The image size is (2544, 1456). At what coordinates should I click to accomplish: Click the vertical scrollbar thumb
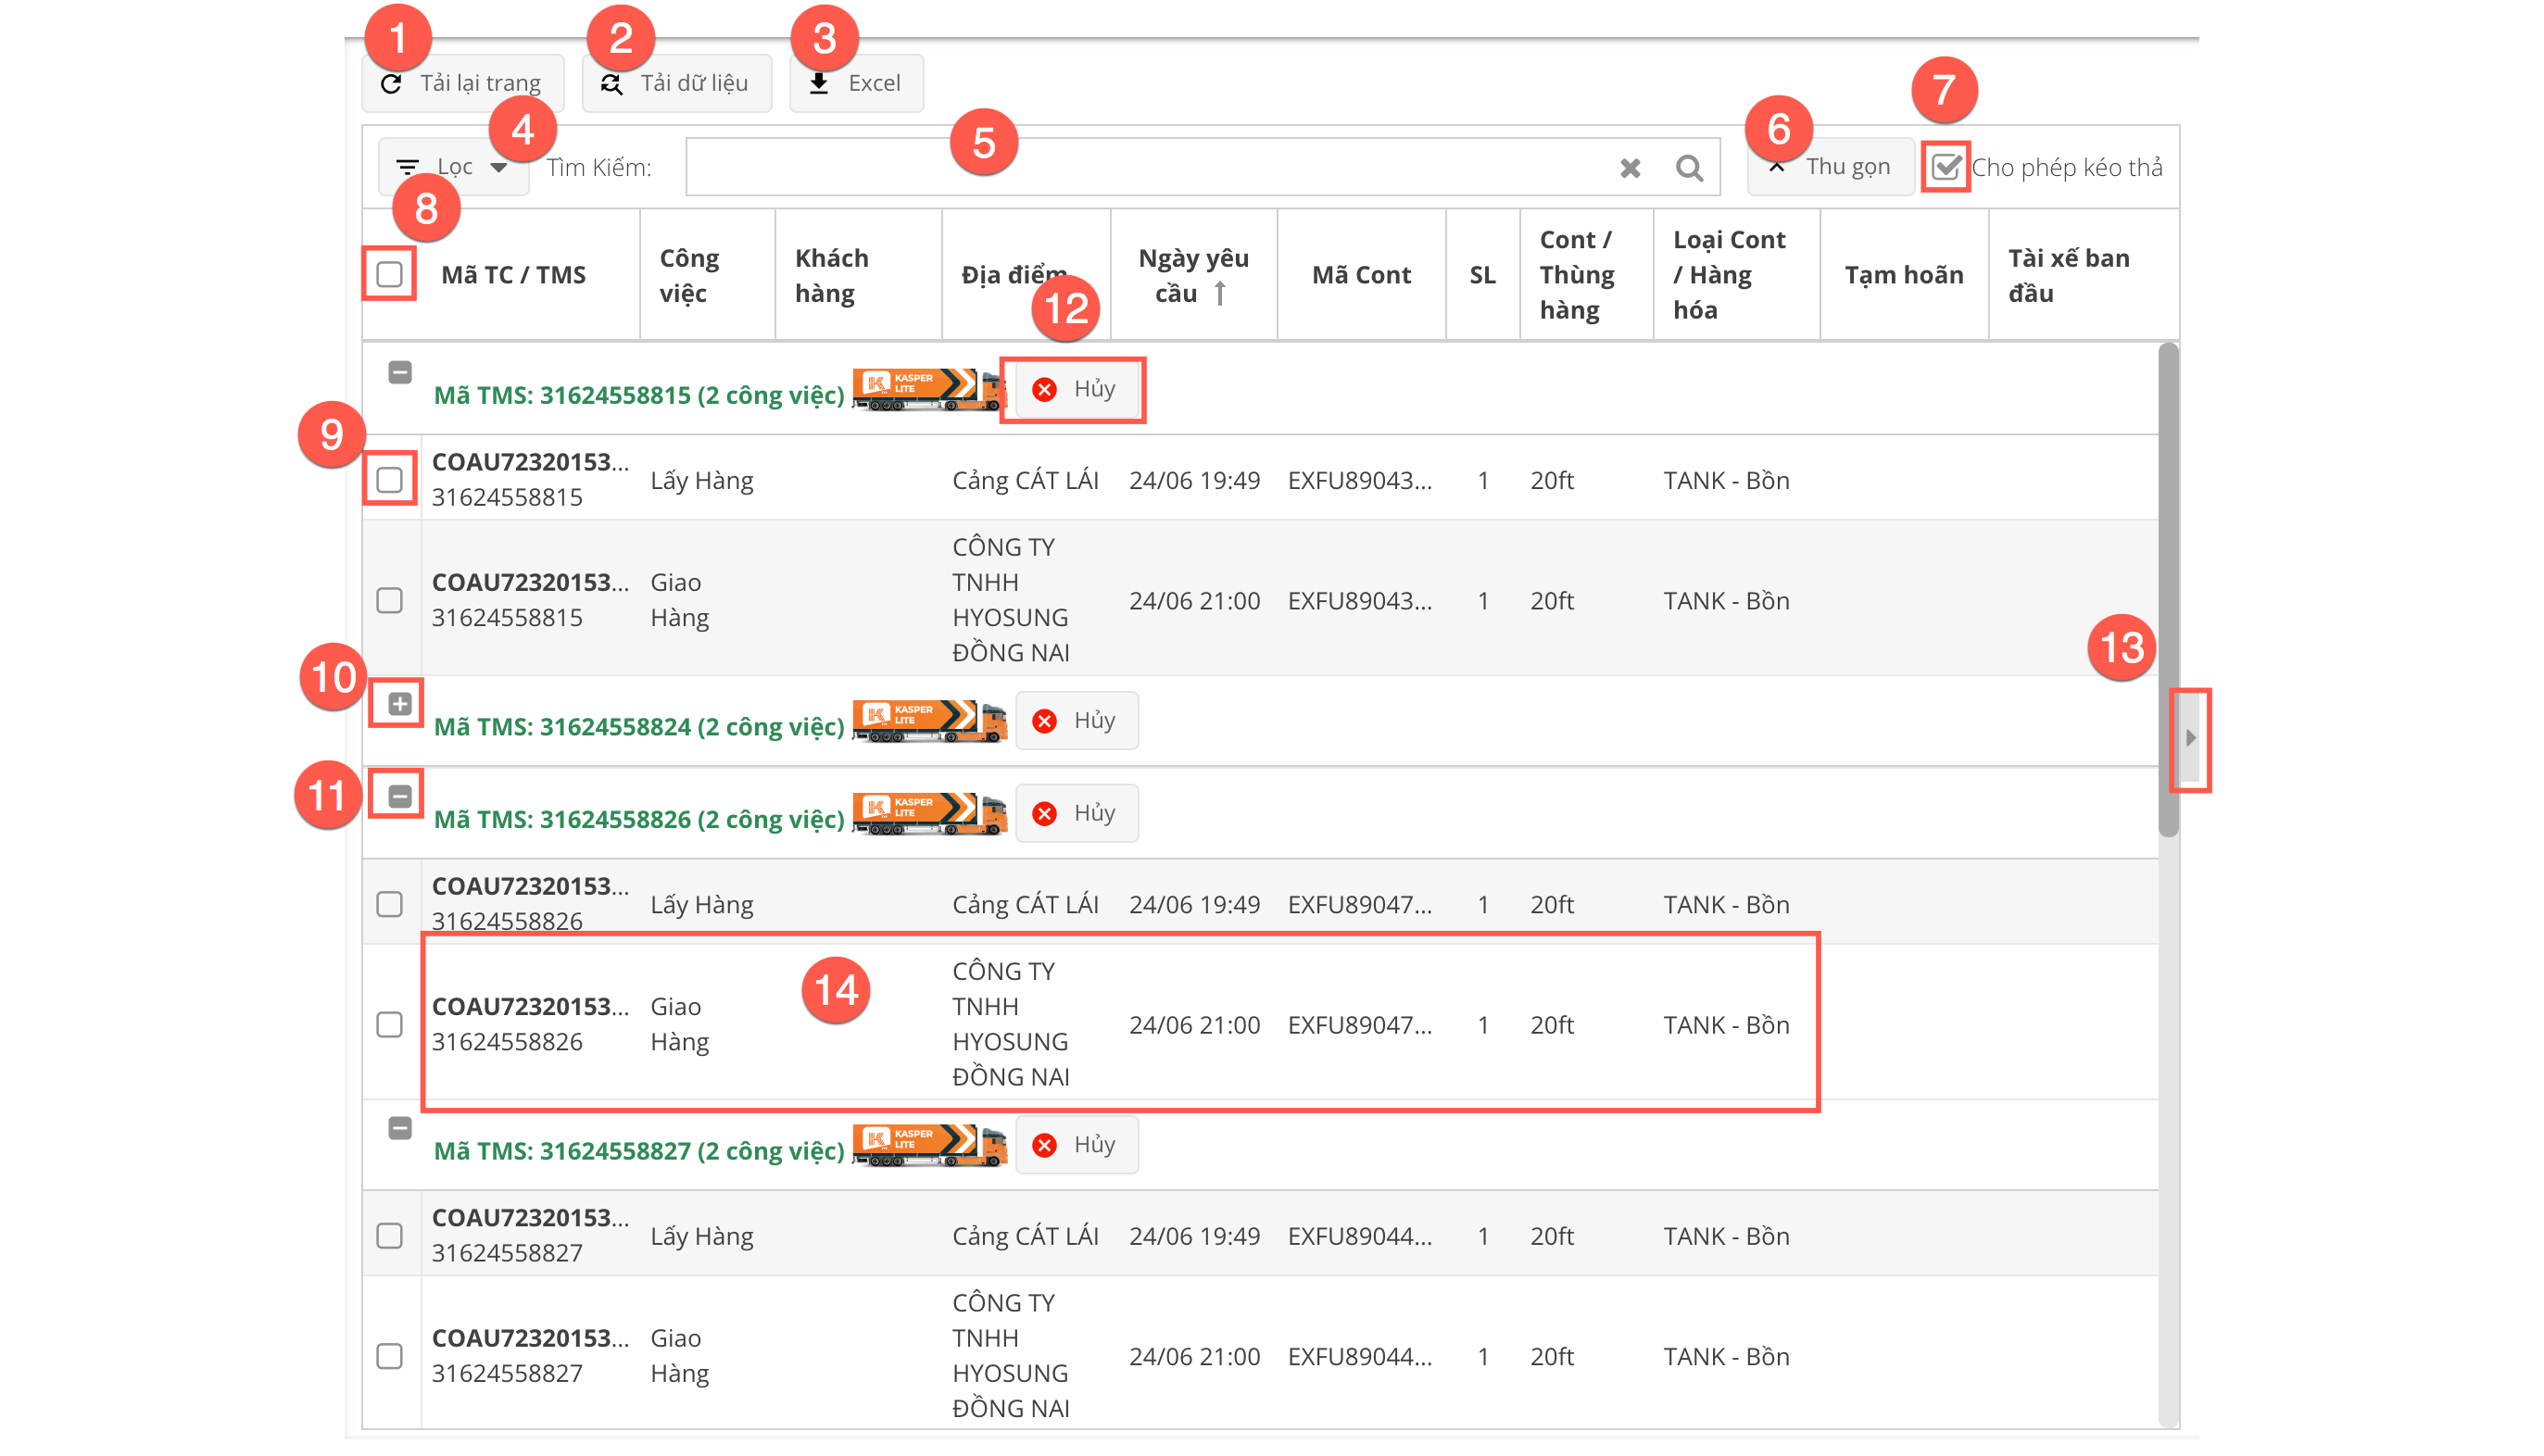coord(2167,560)
